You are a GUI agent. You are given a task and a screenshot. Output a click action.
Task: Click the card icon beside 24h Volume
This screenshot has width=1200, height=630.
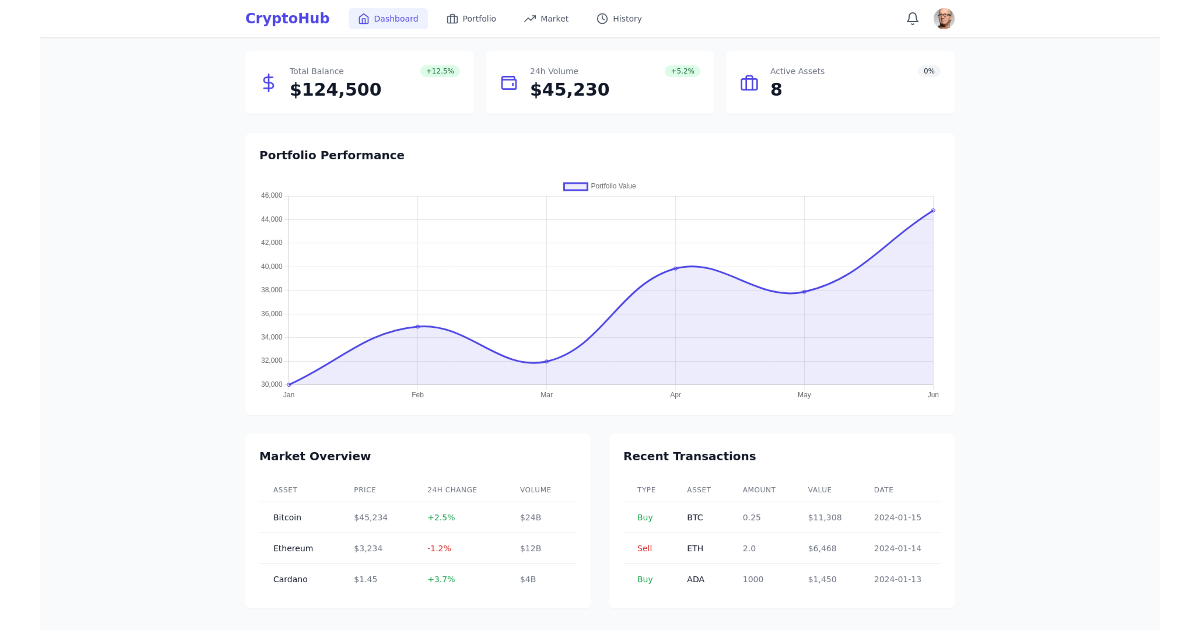(508, 81)
